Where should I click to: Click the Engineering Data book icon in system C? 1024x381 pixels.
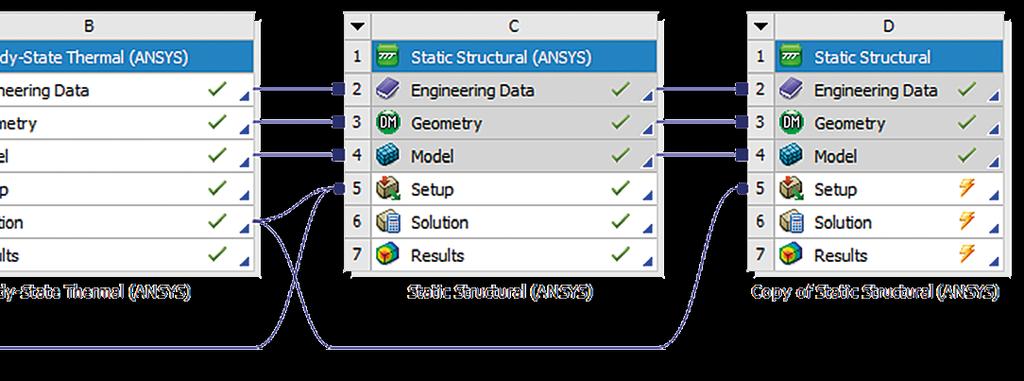point(388,90)
